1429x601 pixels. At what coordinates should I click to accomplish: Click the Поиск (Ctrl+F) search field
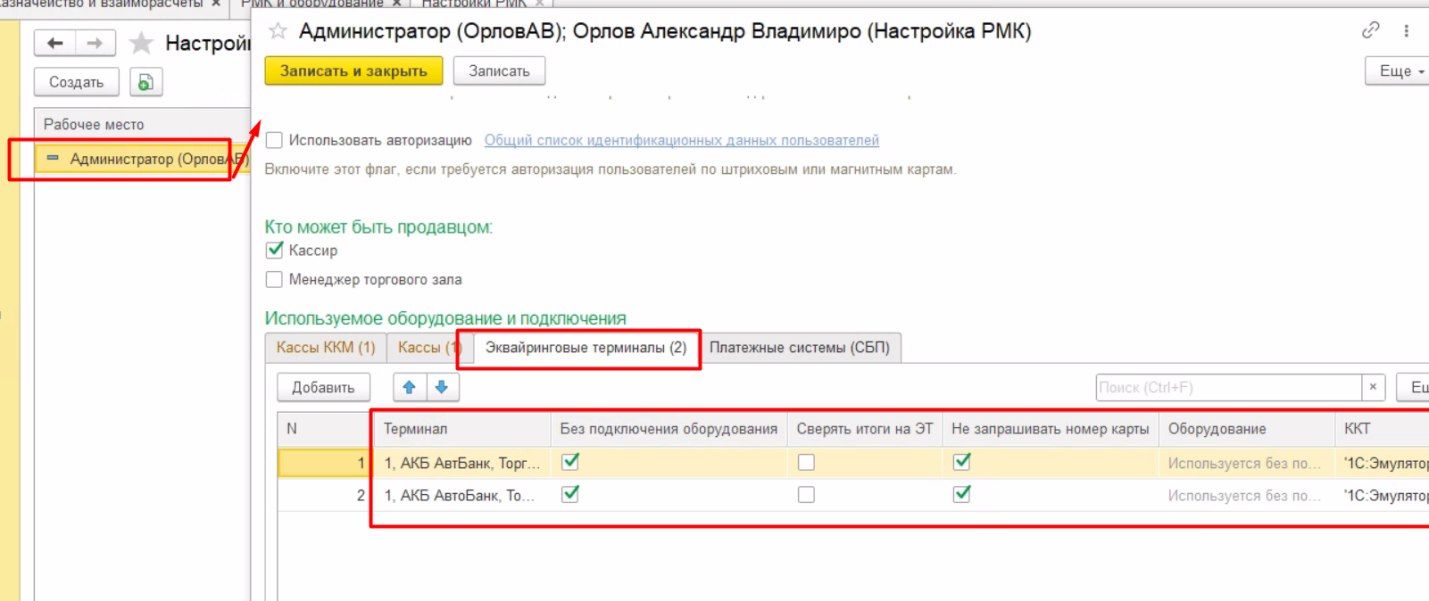coord(1228,387)
